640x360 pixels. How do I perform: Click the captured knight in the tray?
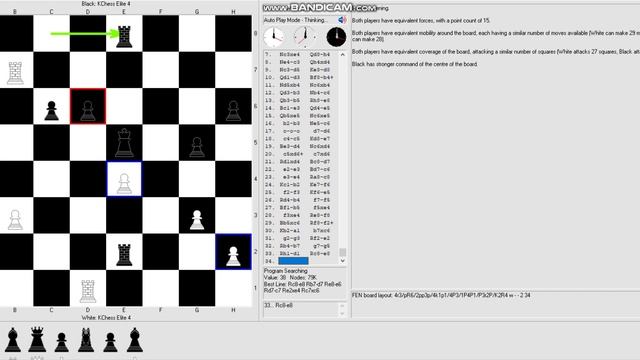coord(86,340)
